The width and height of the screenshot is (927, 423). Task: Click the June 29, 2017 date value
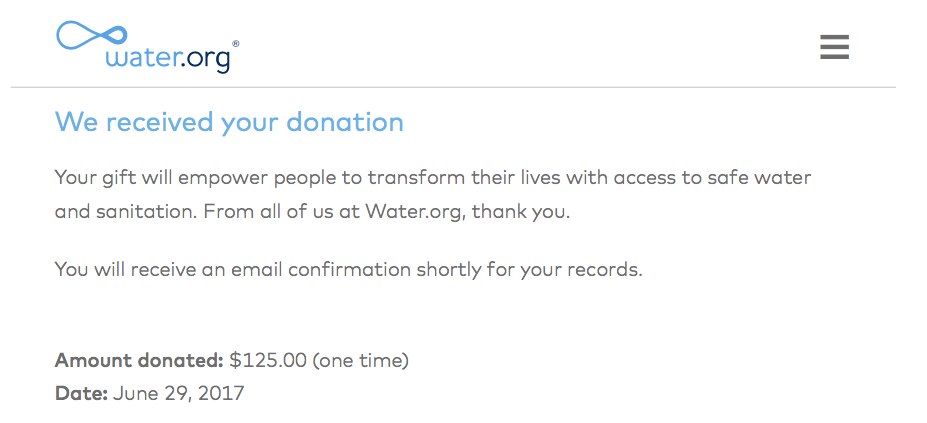tap(178, 393)
